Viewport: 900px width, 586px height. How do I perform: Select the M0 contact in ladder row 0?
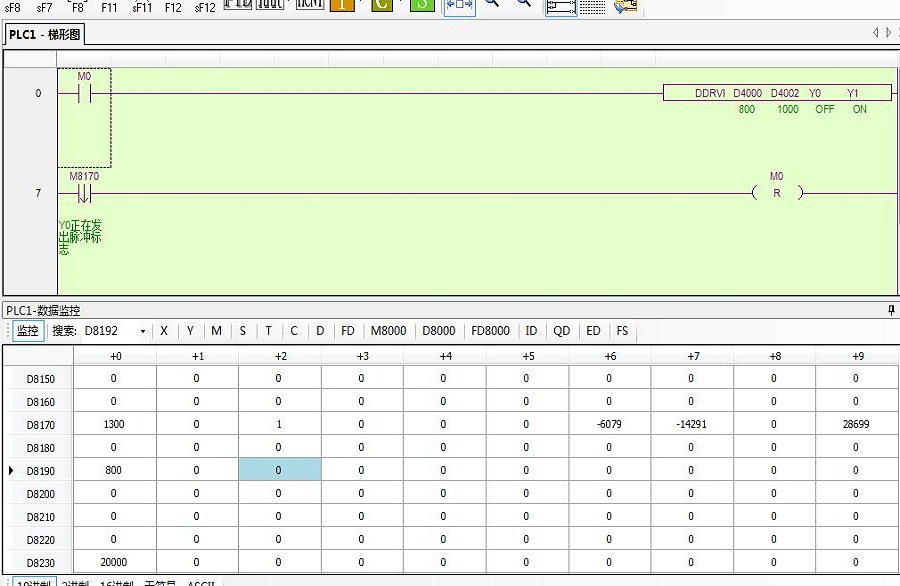[x=84, y=93]
